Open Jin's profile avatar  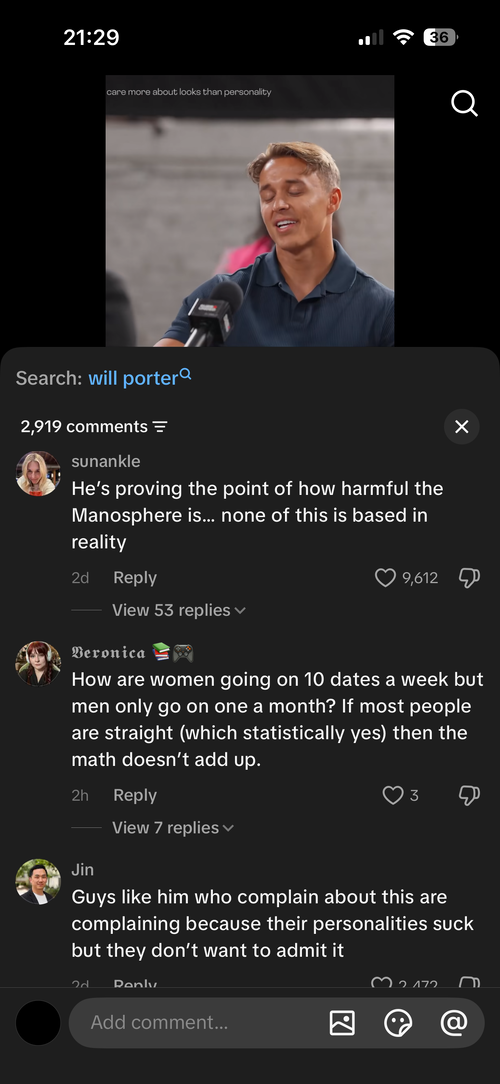[x=38, y=881]
